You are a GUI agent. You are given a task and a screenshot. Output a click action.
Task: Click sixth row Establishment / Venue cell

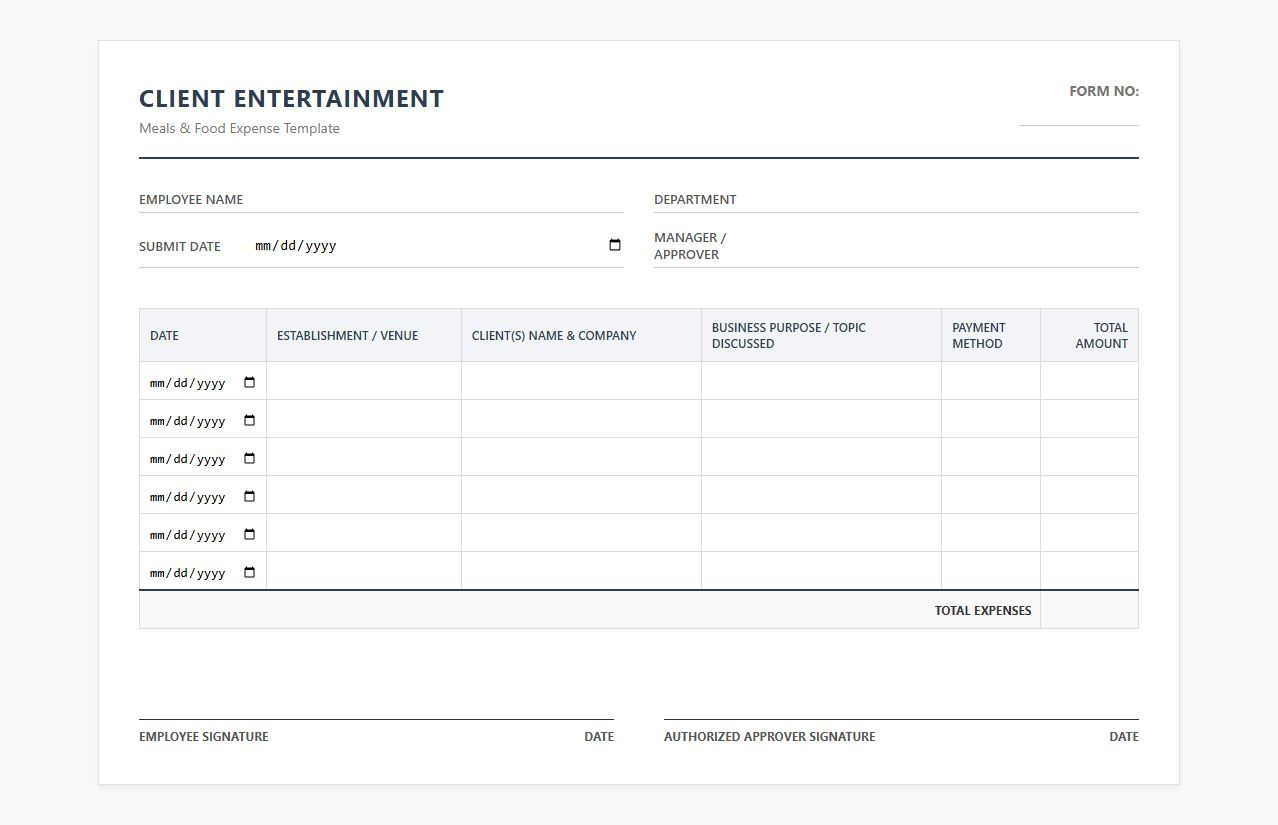364,571
